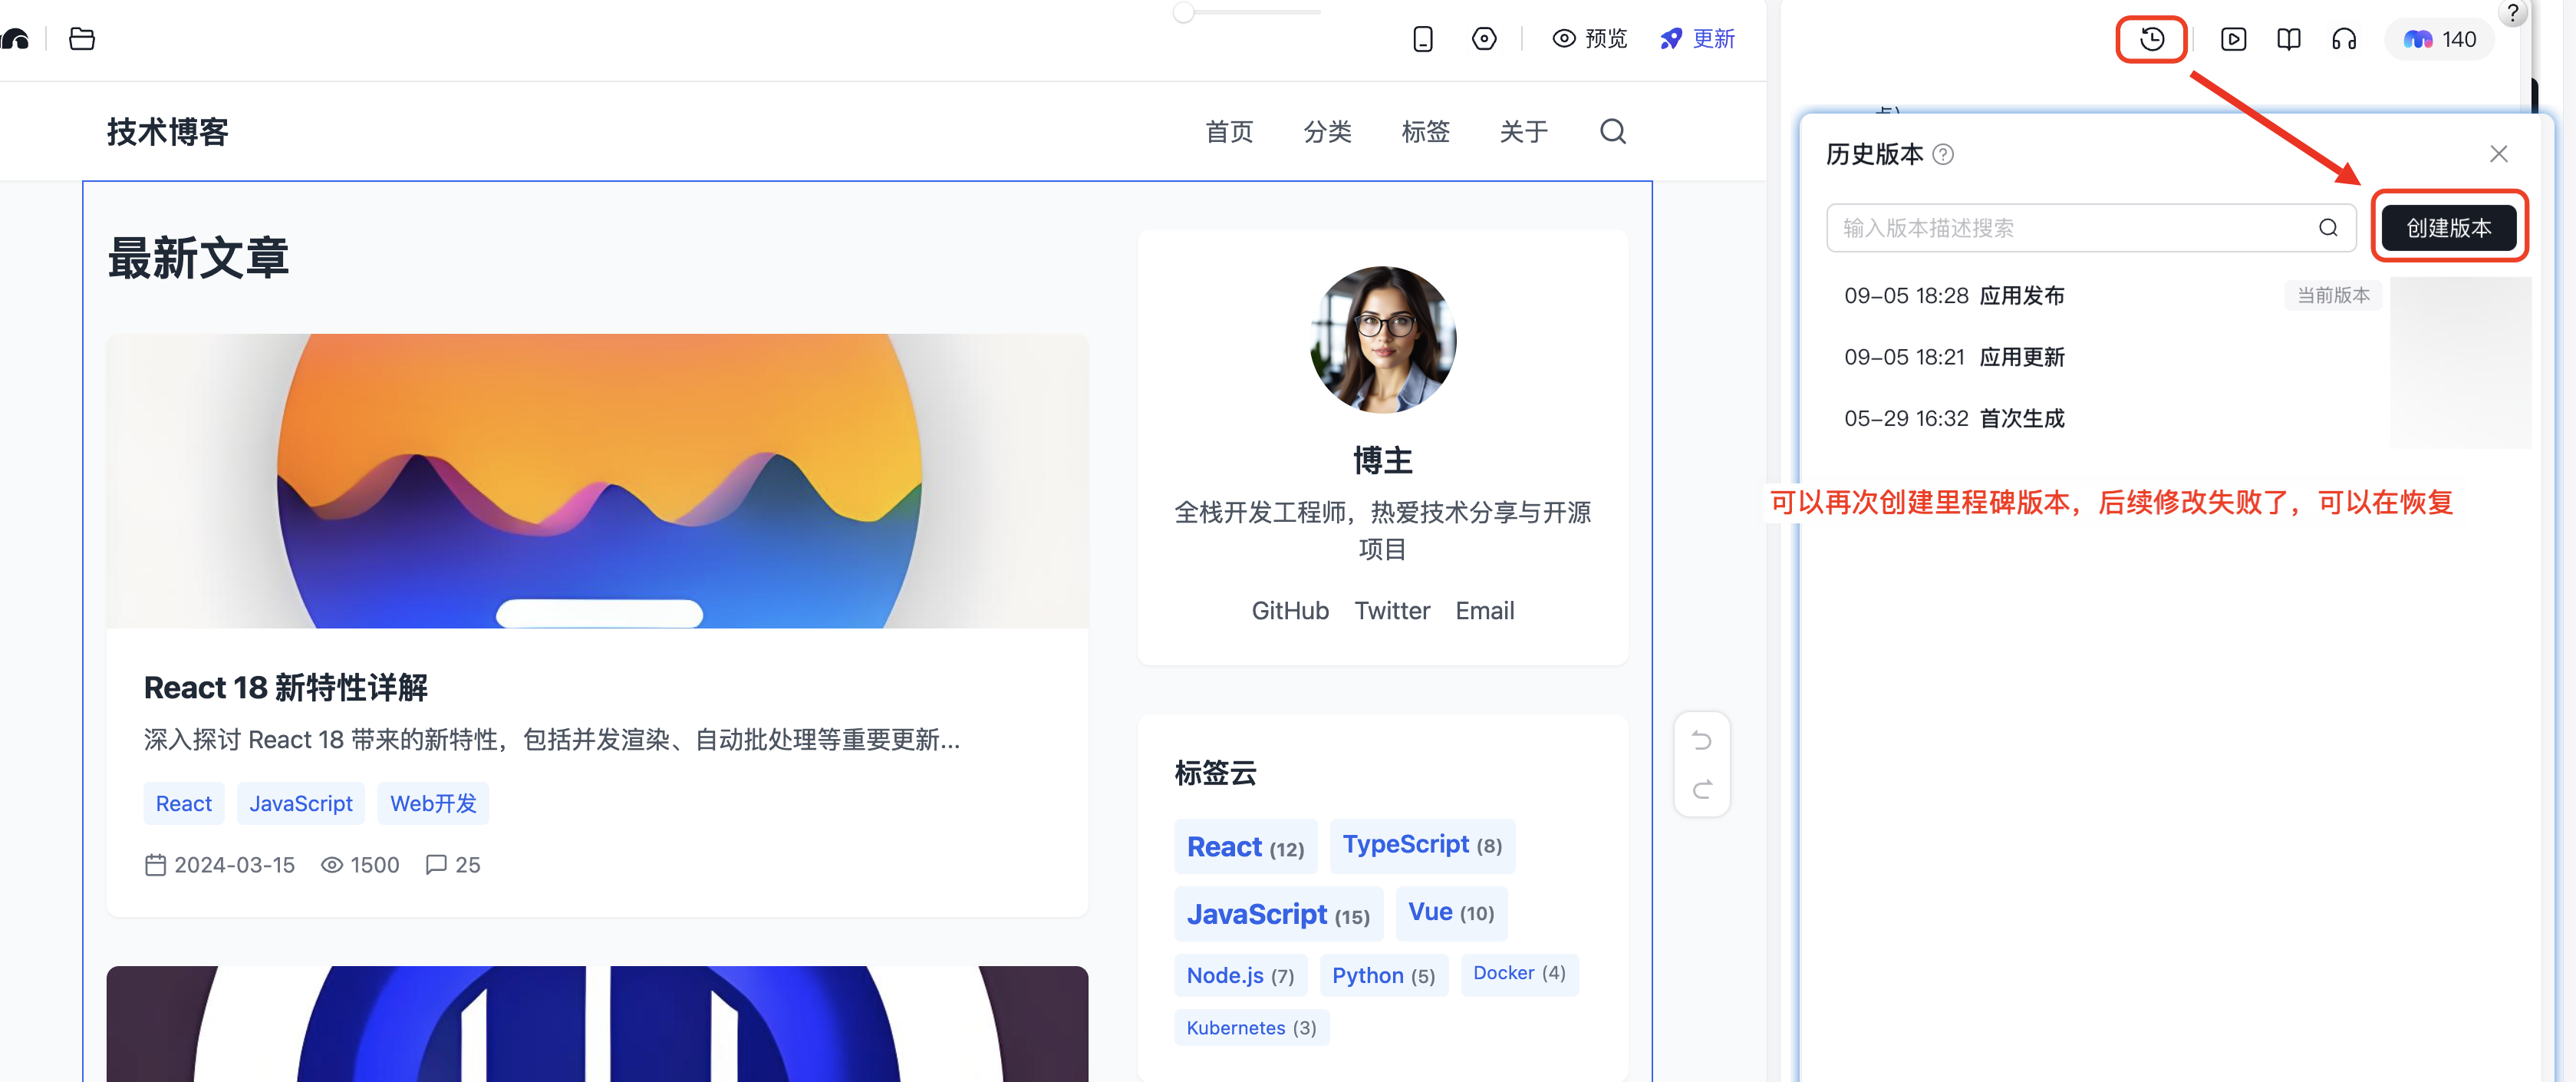2576x1082 pixels.
Task: Click the help icon next to 历史版本
Action: coord(1942,154)
